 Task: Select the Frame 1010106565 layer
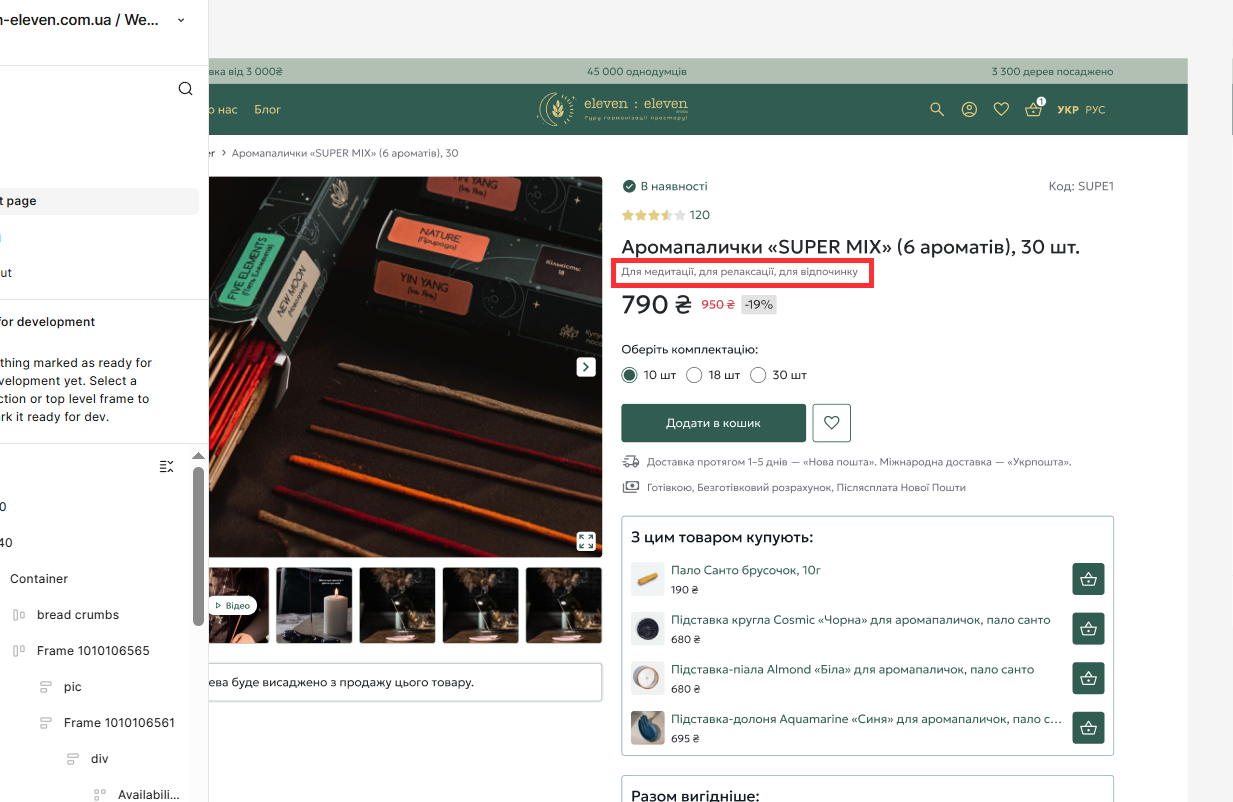(x=93, y=651)
